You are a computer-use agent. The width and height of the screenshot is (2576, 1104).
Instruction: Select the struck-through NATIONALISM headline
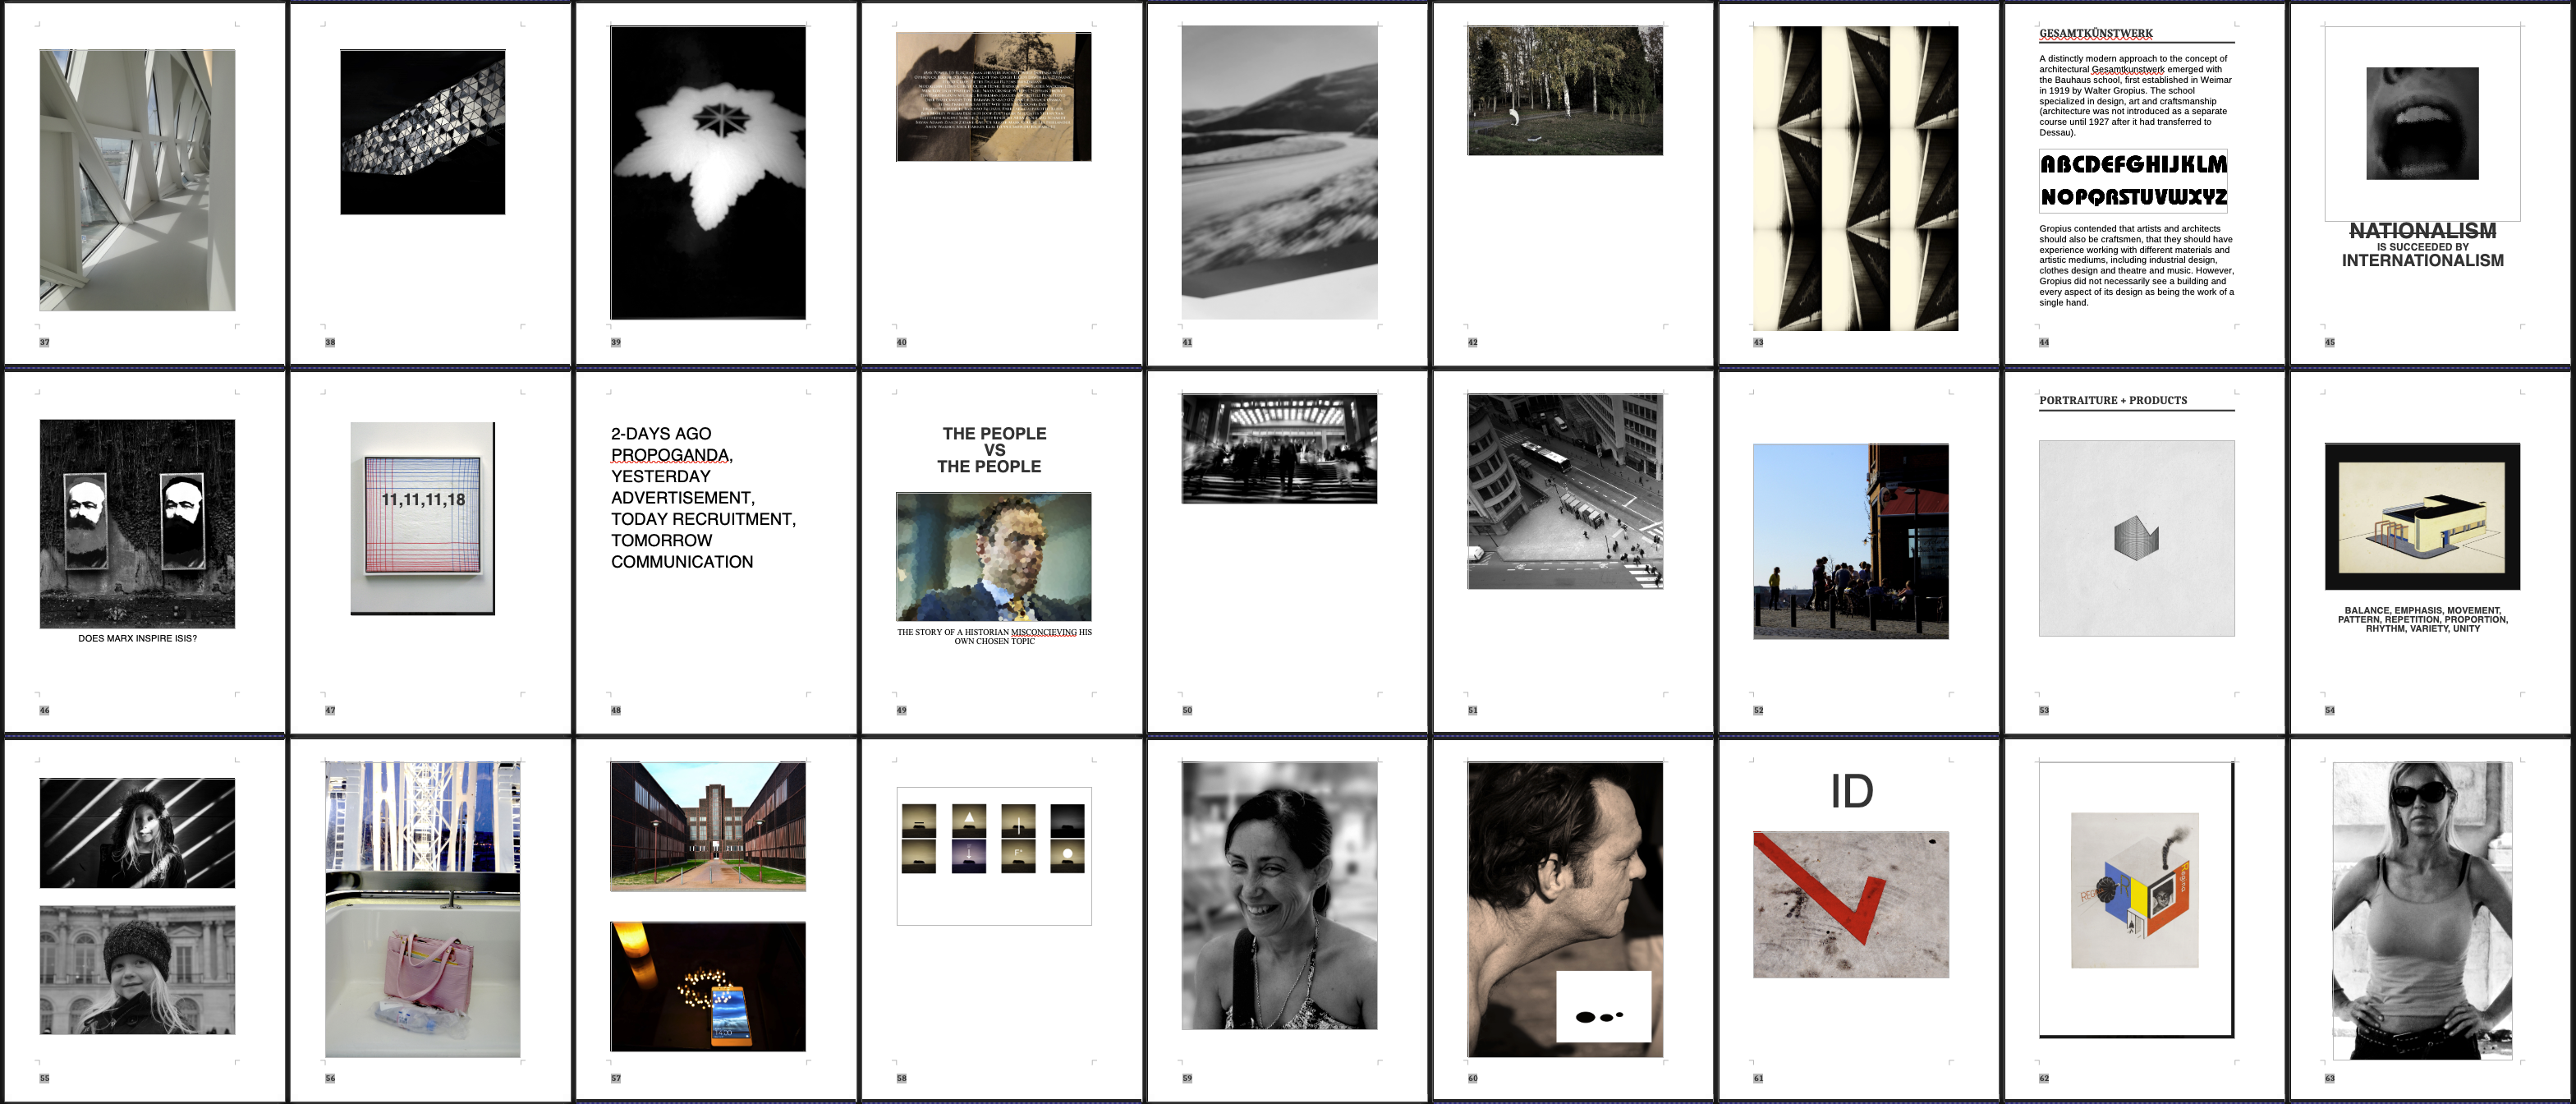(2422, 231)
